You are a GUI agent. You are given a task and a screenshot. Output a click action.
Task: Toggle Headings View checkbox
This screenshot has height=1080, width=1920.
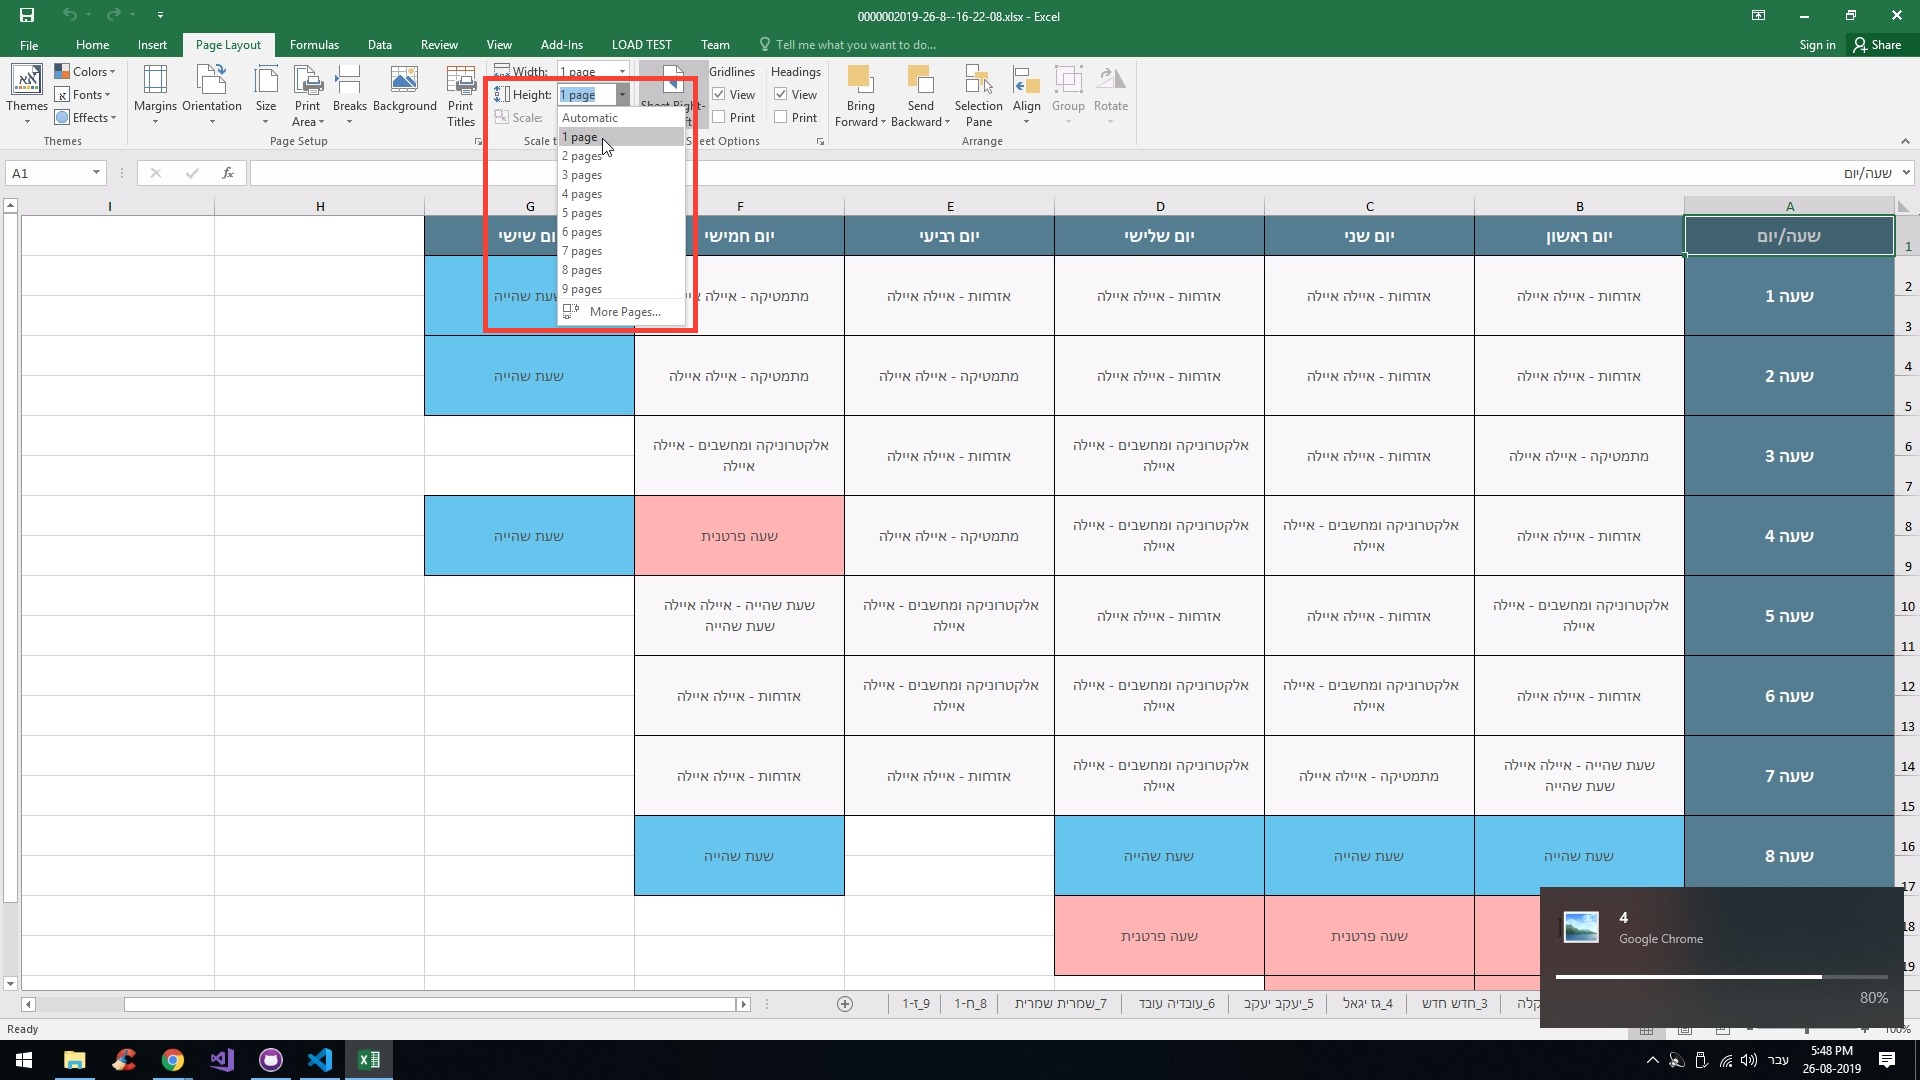tap(781, 94)
